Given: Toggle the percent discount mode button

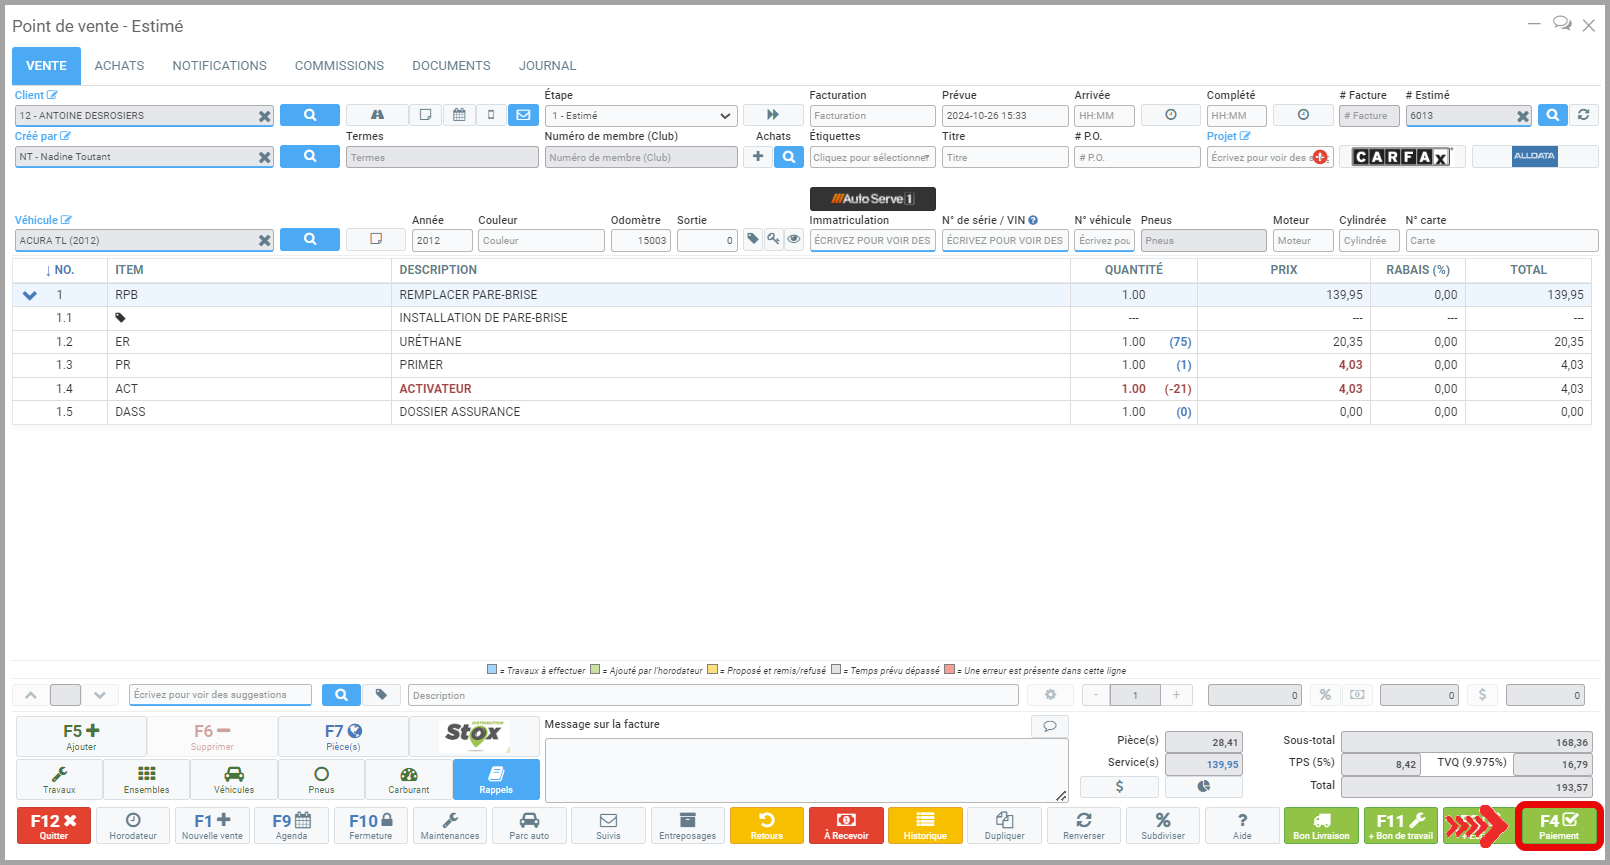Looking at the screenshot, I should (x=1325, y=695).
